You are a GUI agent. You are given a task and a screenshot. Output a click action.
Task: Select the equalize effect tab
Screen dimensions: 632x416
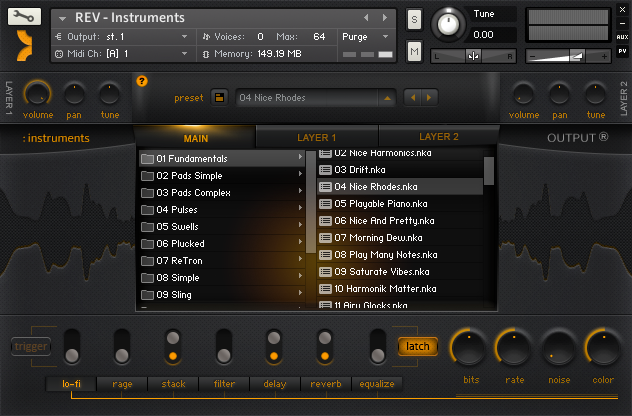point(377,384)
